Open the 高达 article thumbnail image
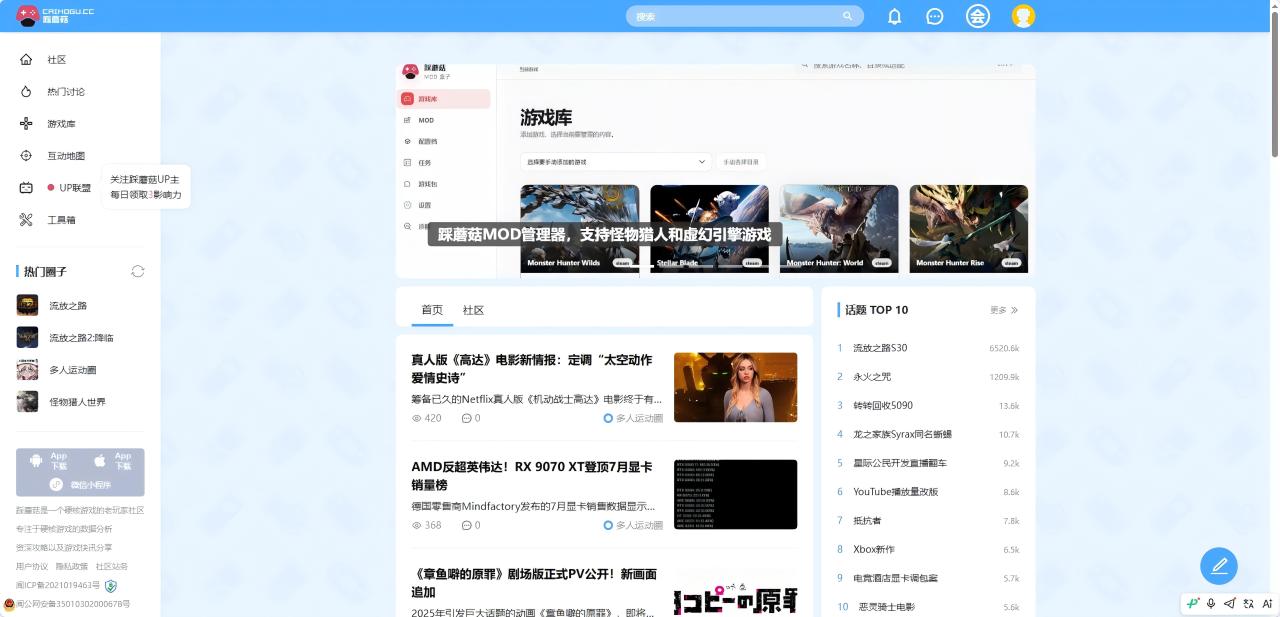Image resolution: width=1280 pixels, height=617 pixels. click(735, 387)
